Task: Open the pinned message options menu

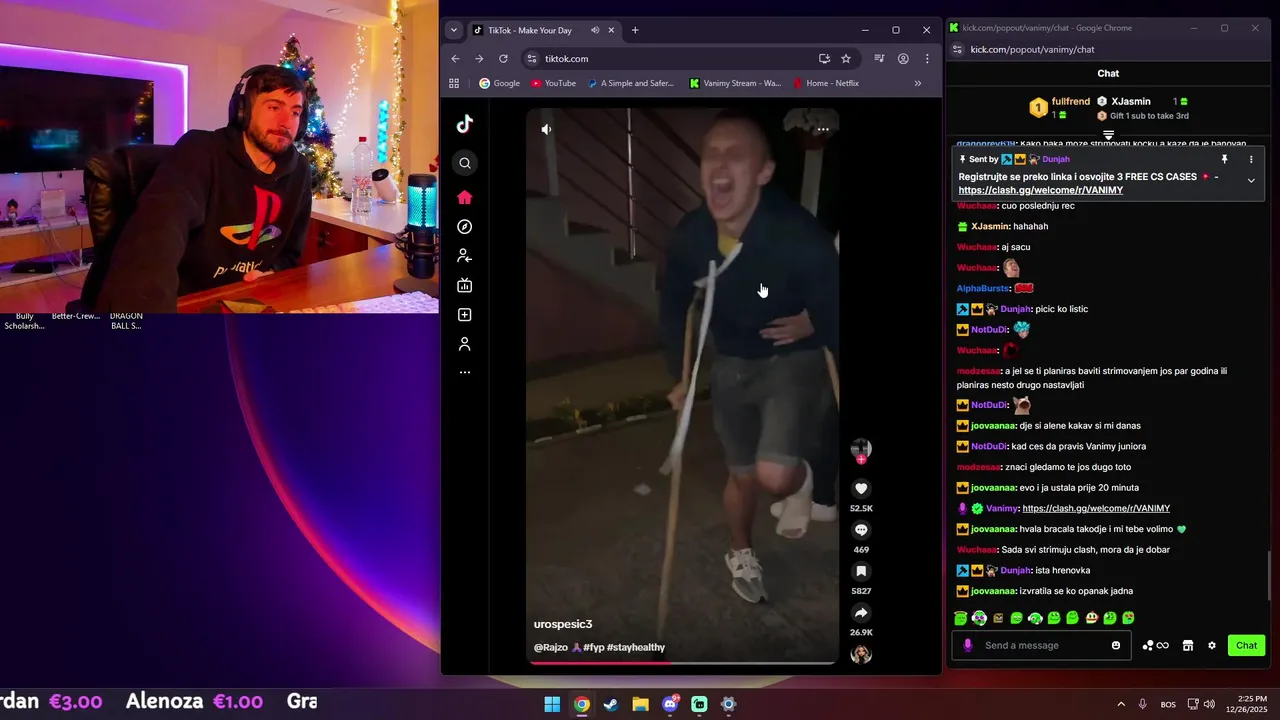Action: 1251,159
